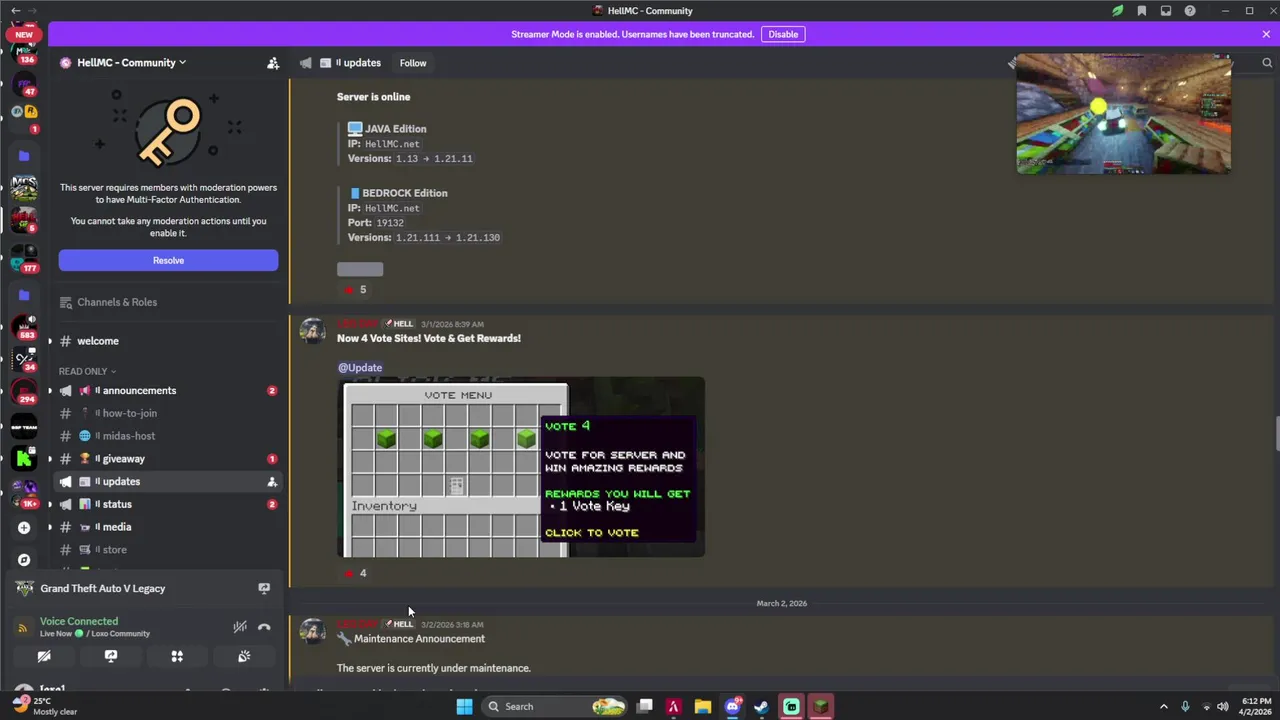This screenshot has height=720, width=1280.
Task: Click create invite icon on updates channel
Action: (272, 482)
